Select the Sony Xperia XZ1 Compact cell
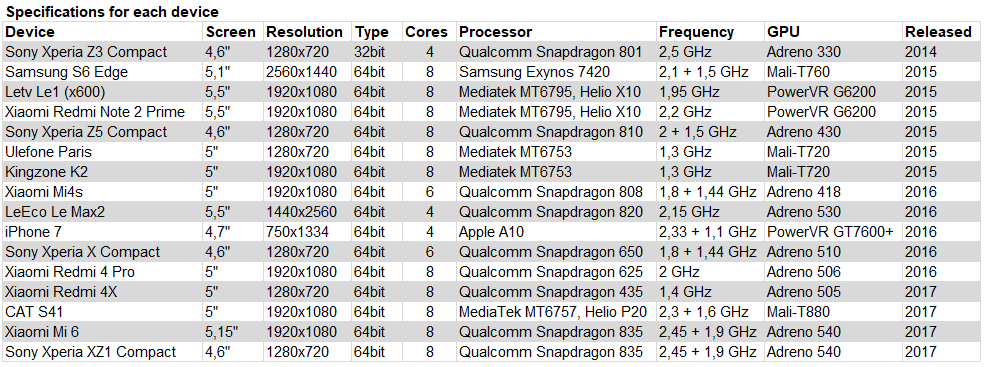 pyautogui.click(x=102, y=352)
